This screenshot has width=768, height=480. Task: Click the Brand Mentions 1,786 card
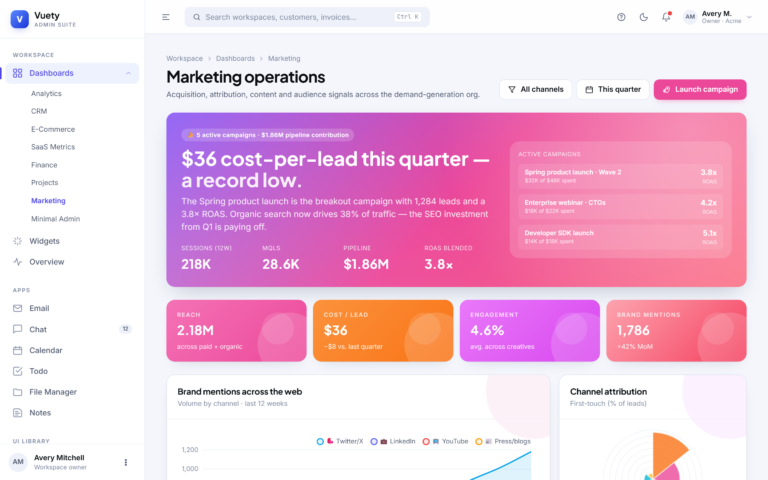pyautogui.click(x=676, y=331)
